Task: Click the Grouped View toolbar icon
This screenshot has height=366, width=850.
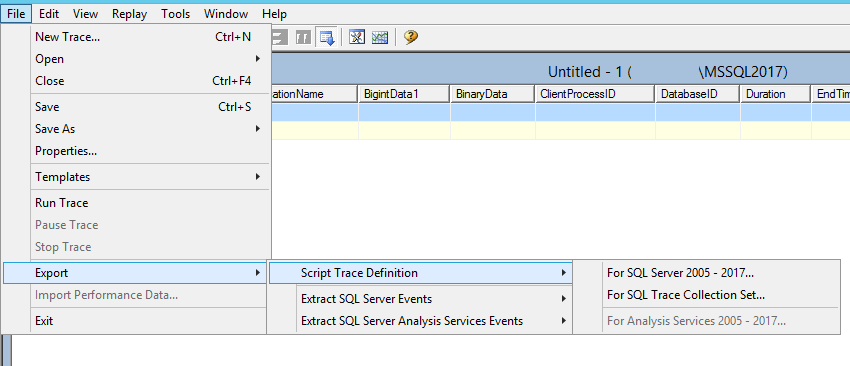Action: pos(303,37)
